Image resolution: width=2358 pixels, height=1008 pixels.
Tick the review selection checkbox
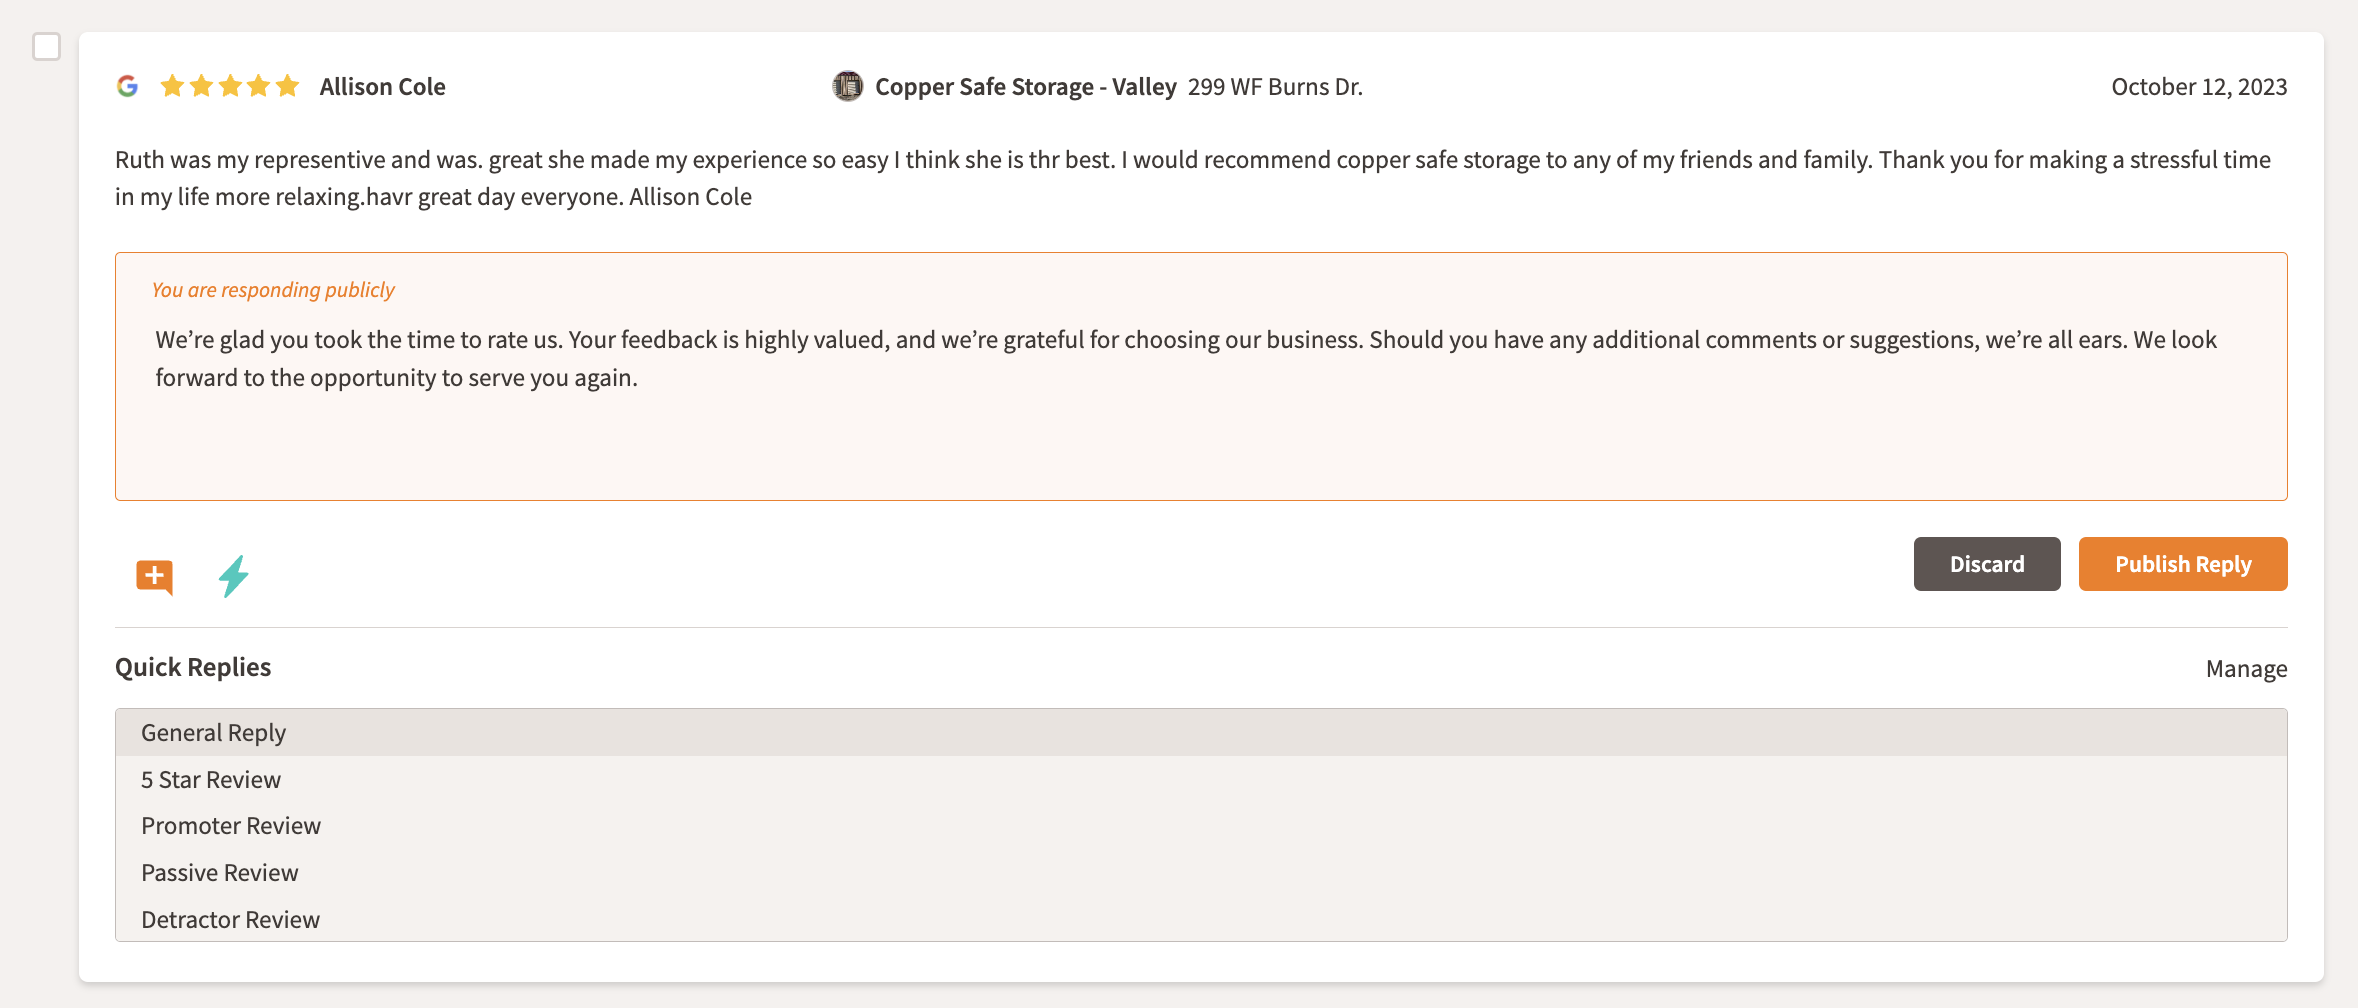pyautogui.click(x=47, y=47)
